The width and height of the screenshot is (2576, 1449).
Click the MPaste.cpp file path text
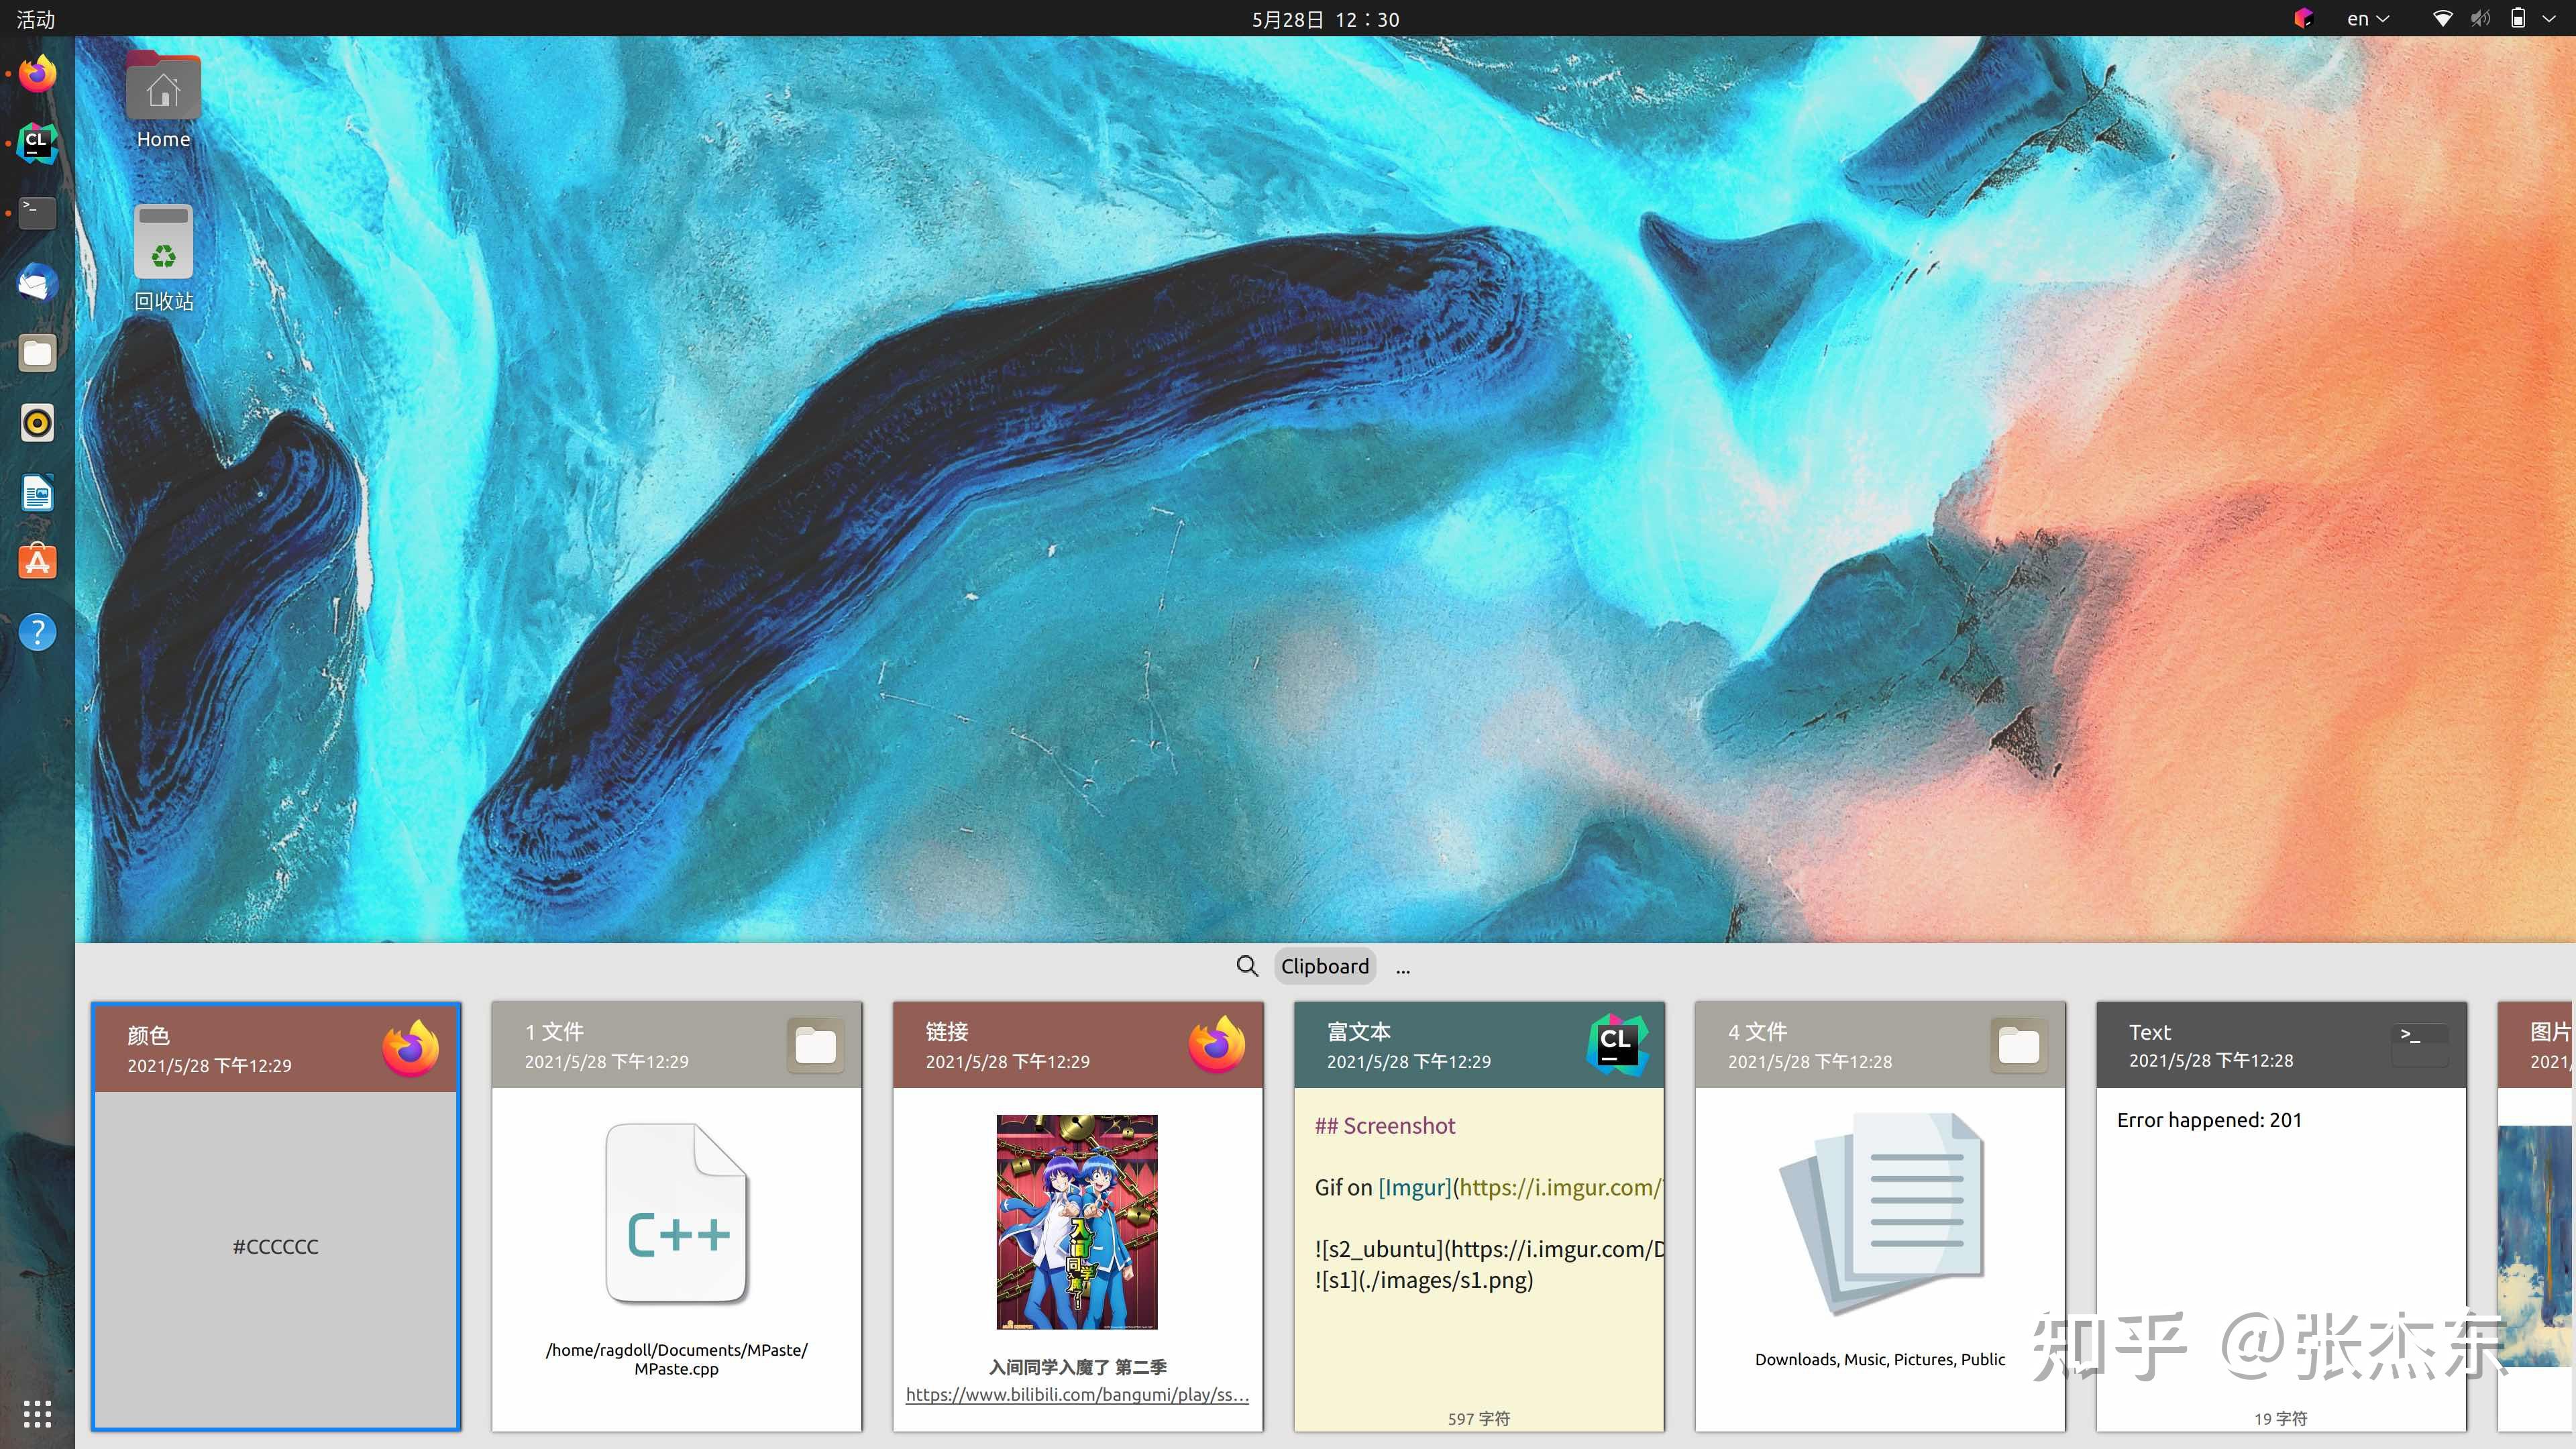(677, 1359)
